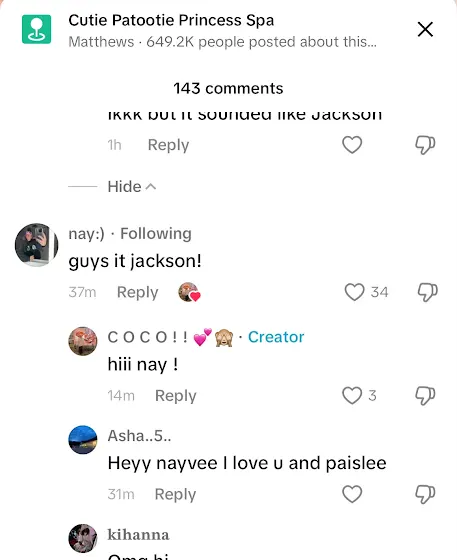The height and width of the screenshot is (560, 457).
Task: Like Asha..5..'s comment about paislee
Action: (x=352, y=494)
